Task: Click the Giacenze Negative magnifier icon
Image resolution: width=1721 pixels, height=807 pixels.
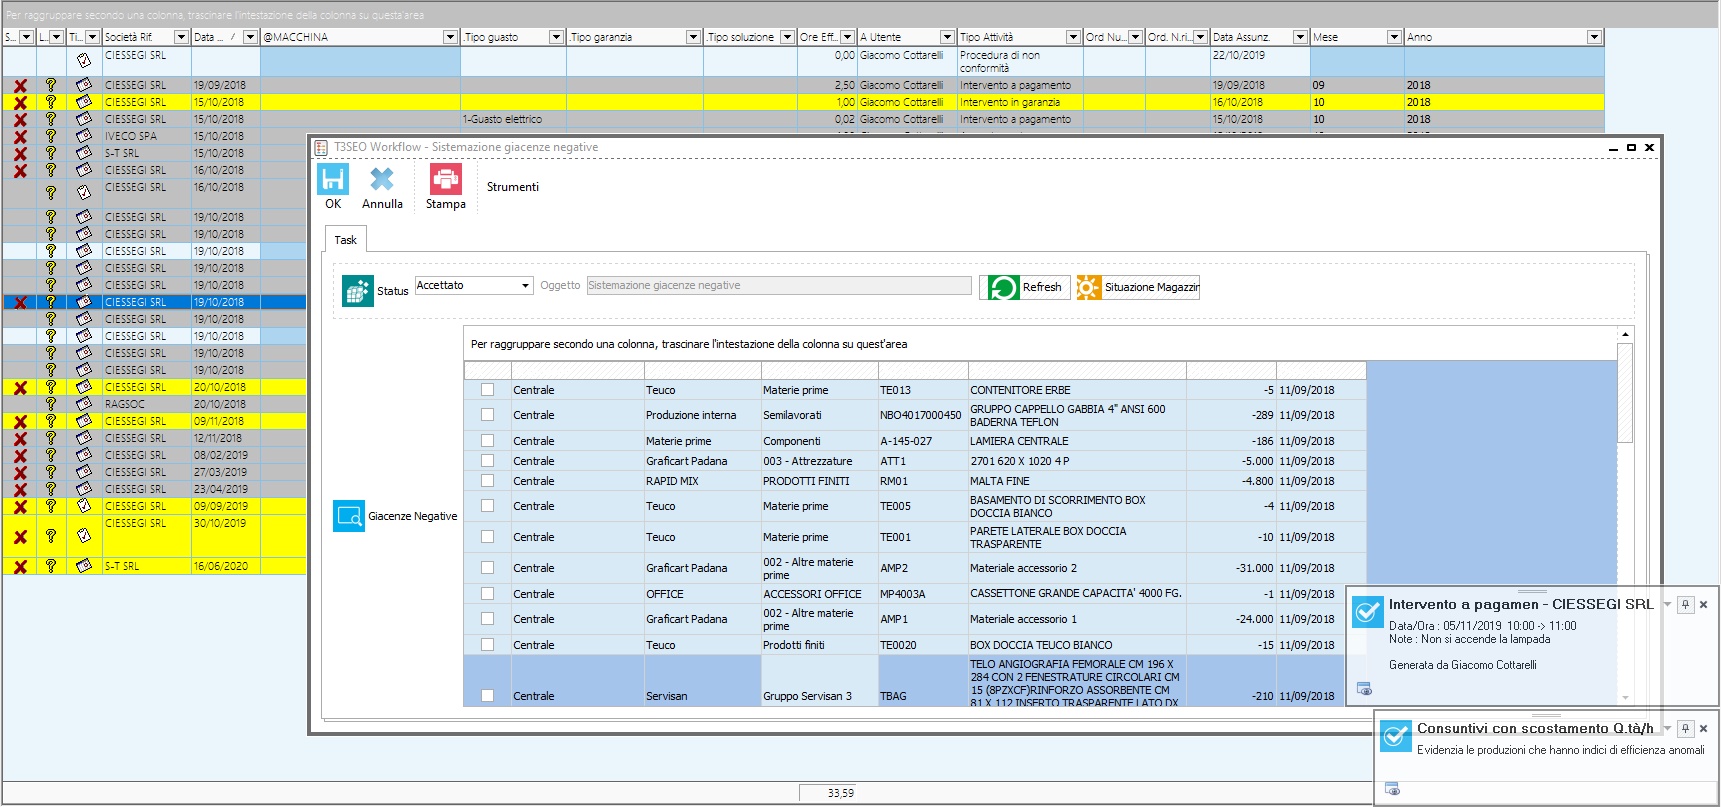Action: (x=349, y=516)
